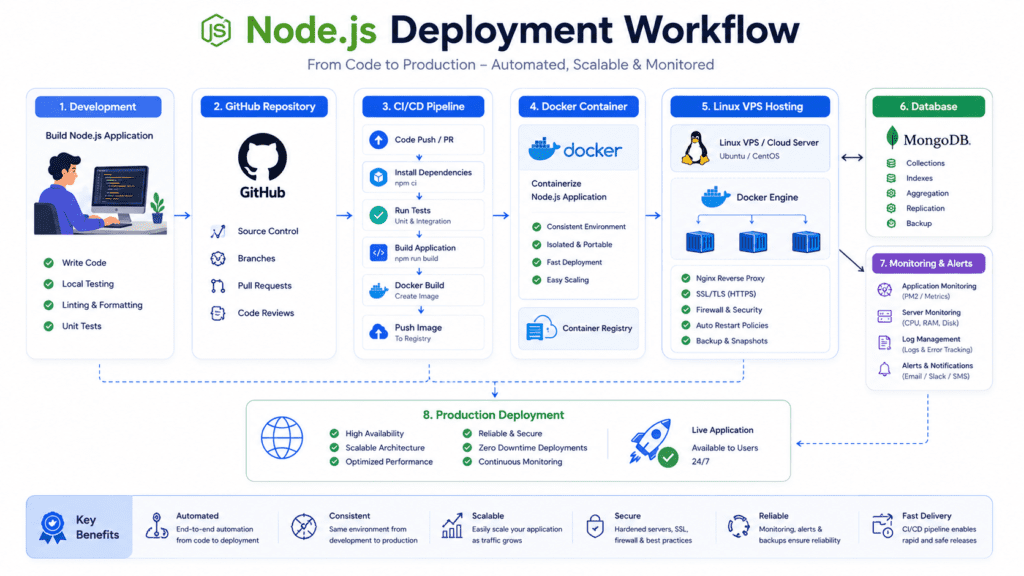Click the check beside Local Testing
This screenshot has width=1024, height=576.
(x=48, y=284)
